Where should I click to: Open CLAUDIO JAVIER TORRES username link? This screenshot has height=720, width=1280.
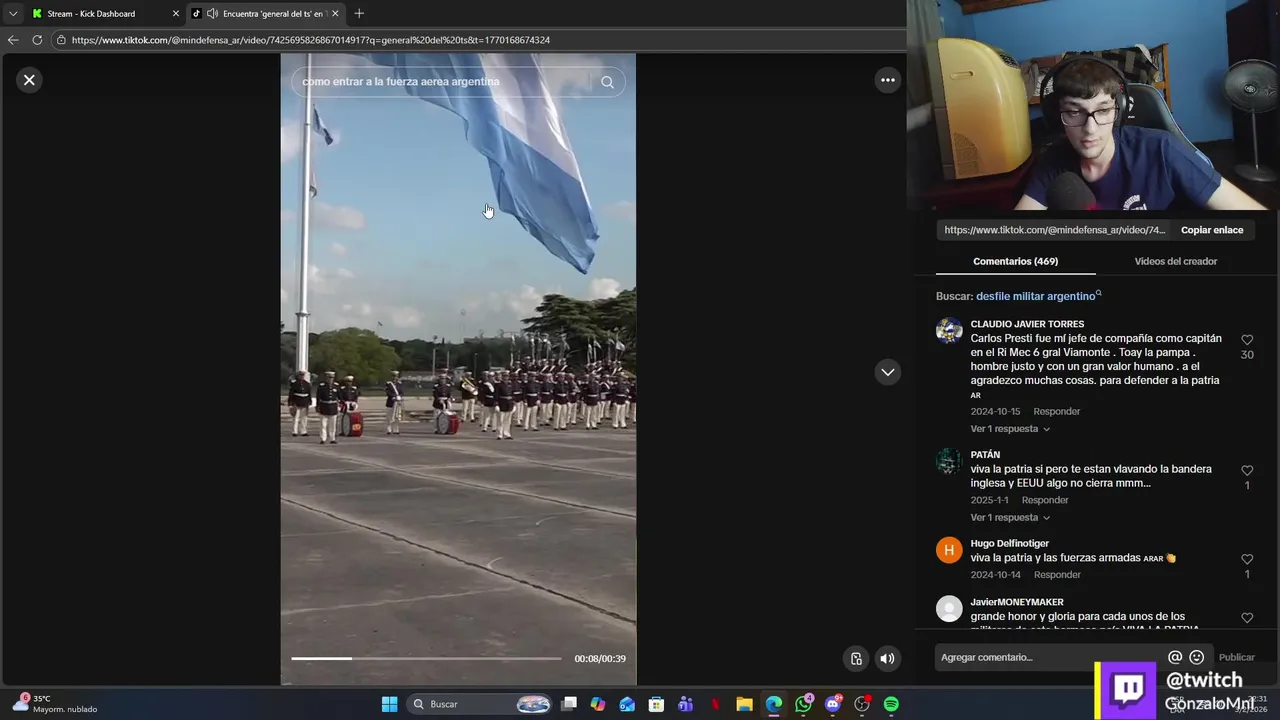(1027, 324)
